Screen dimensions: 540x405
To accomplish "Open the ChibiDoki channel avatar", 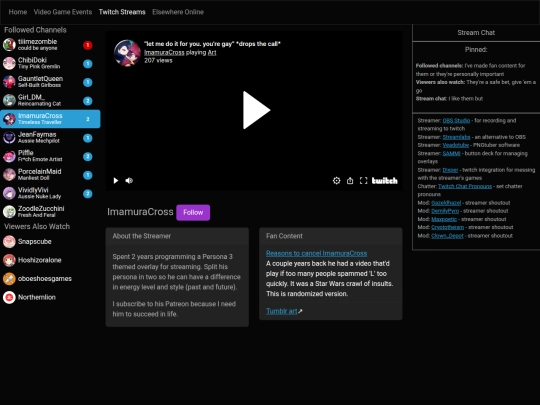I will 9,63.
